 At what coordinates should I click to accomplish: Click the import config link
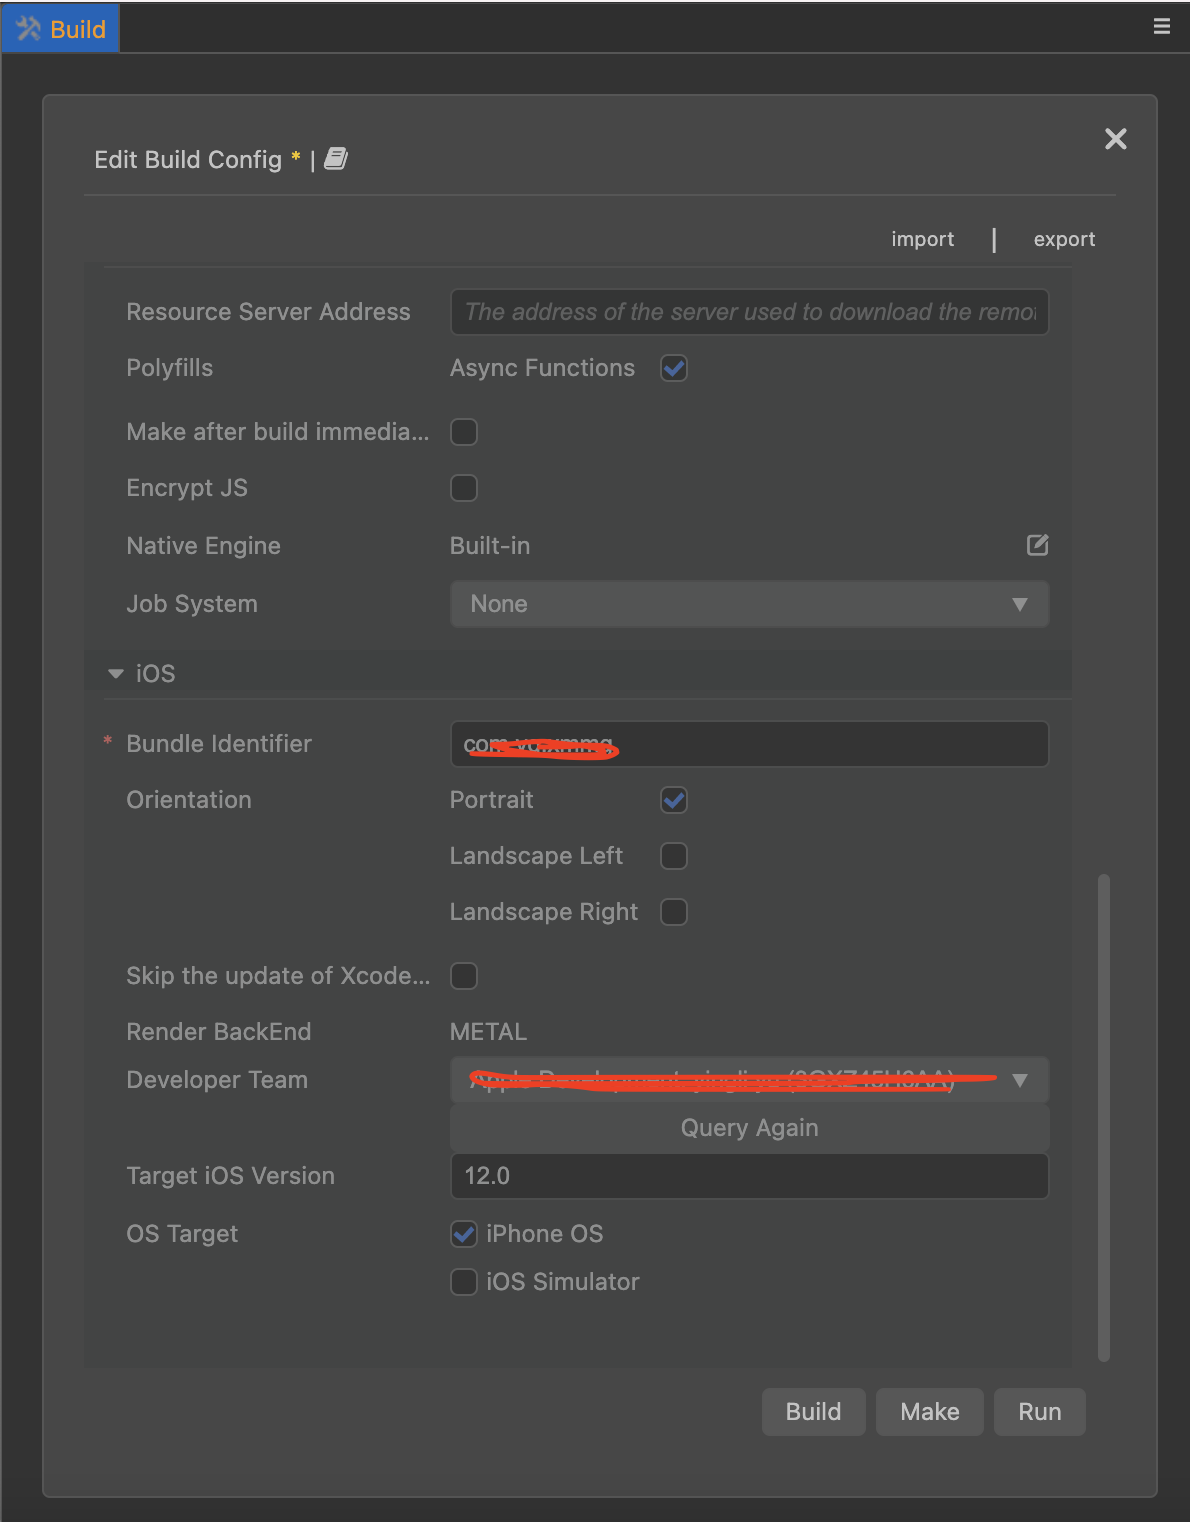(922, 239)
